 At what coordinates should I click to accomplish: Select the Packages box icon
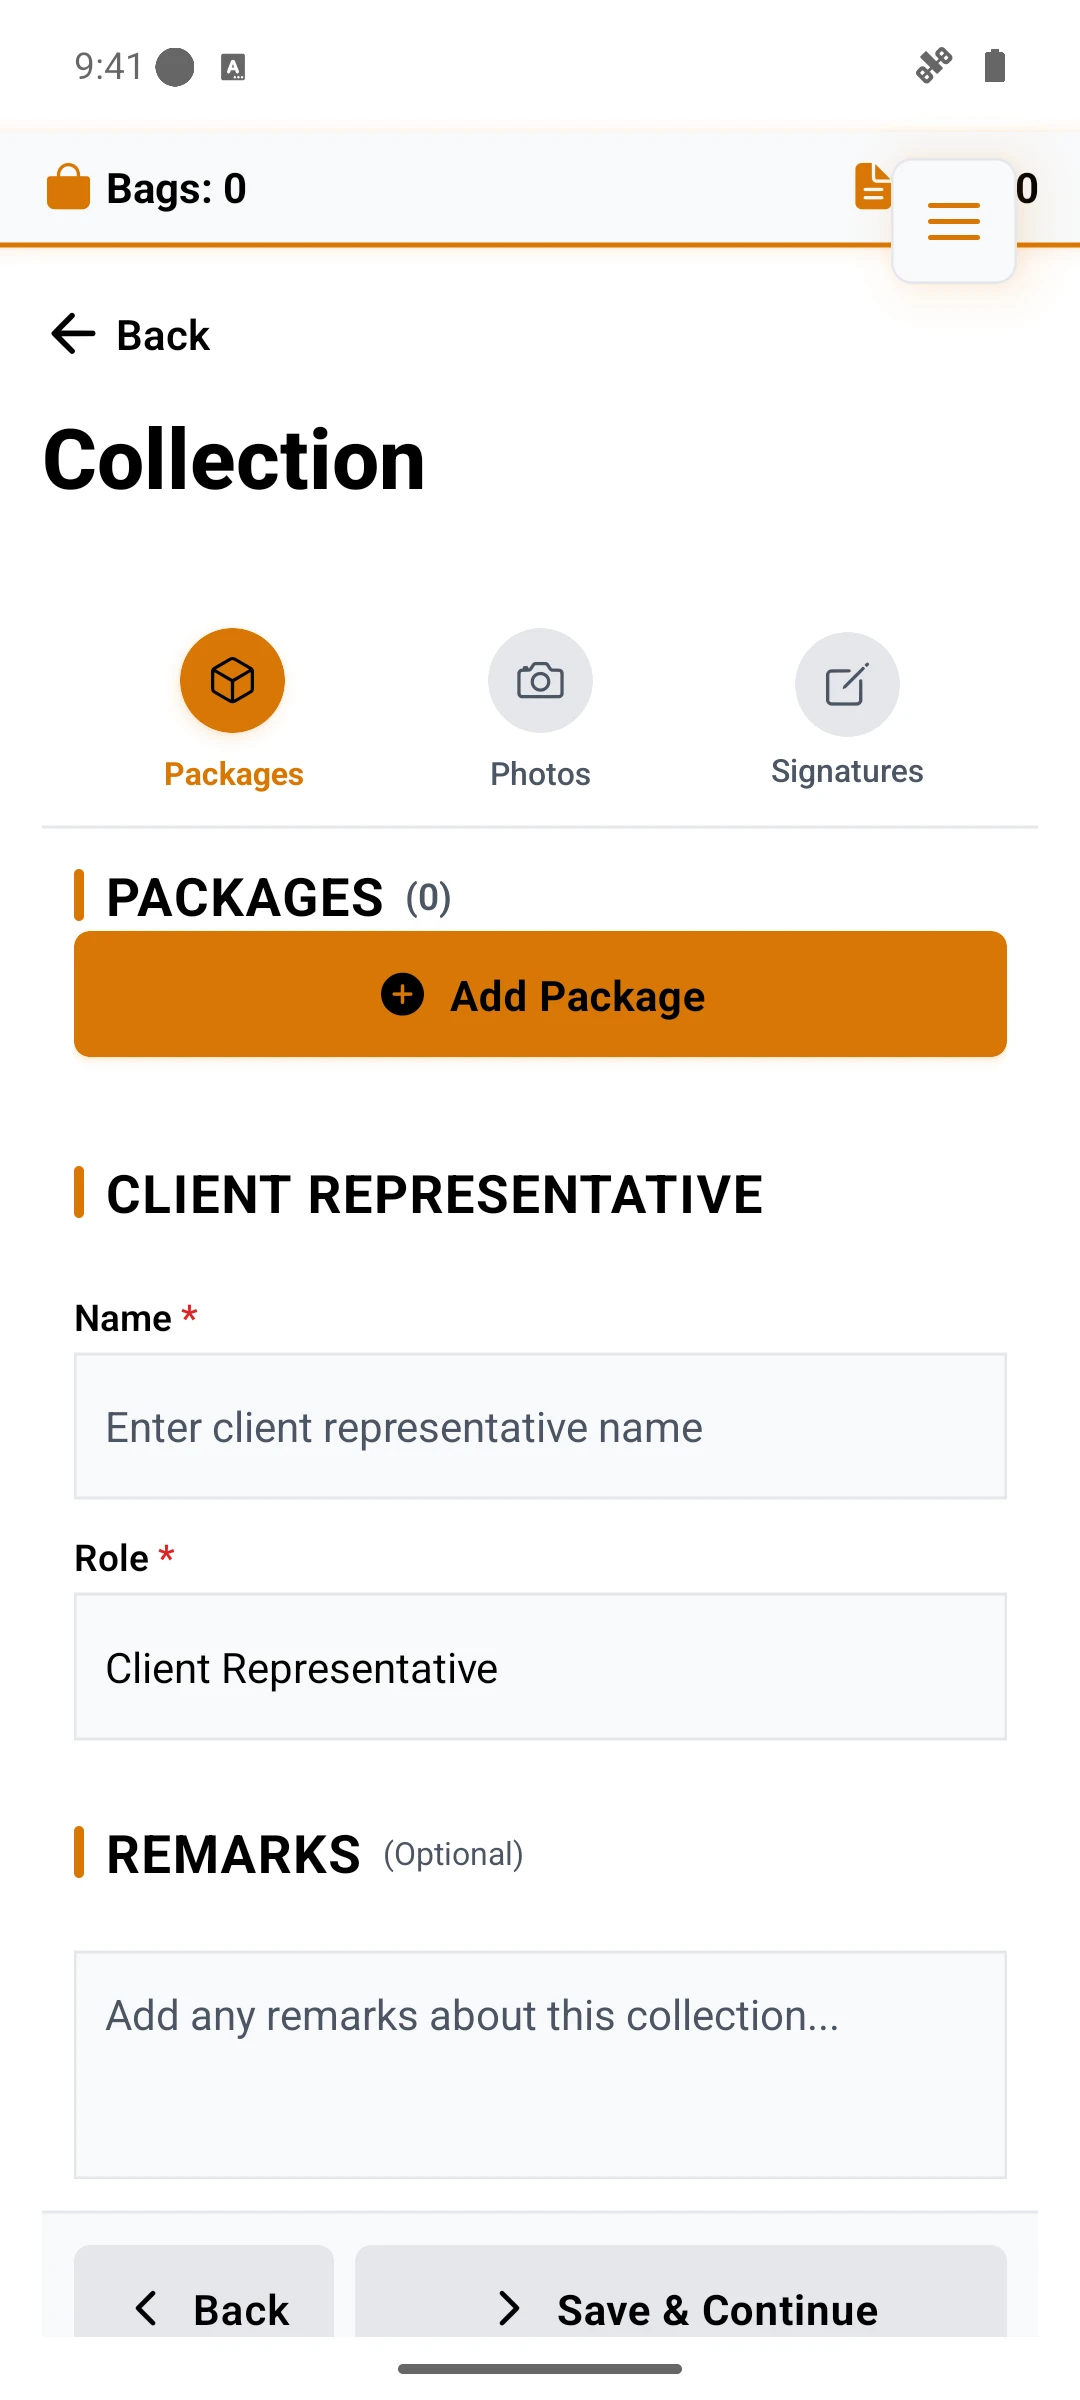coord(233,680)
